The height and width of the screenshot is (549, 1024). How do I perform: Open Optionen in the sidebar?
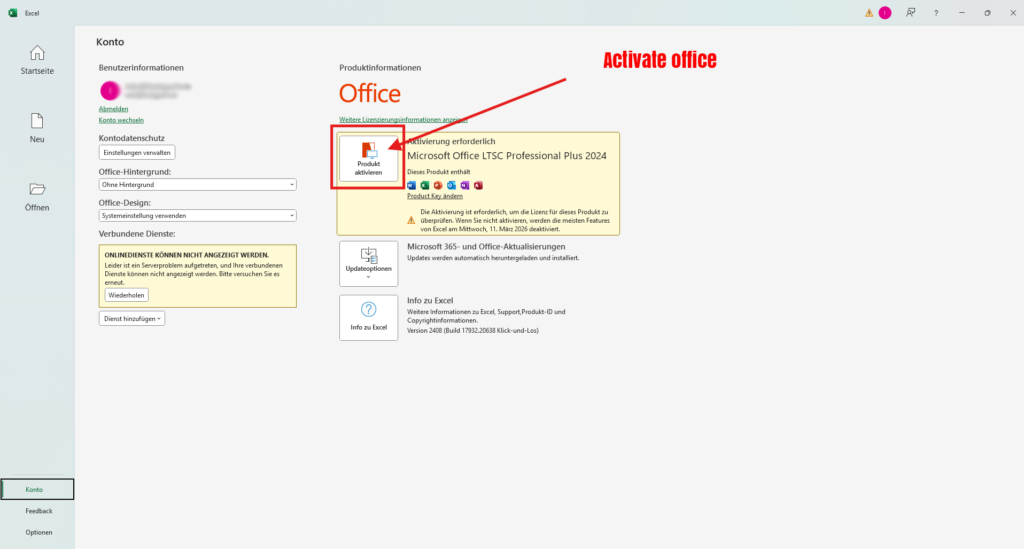[x=39, y=532]
